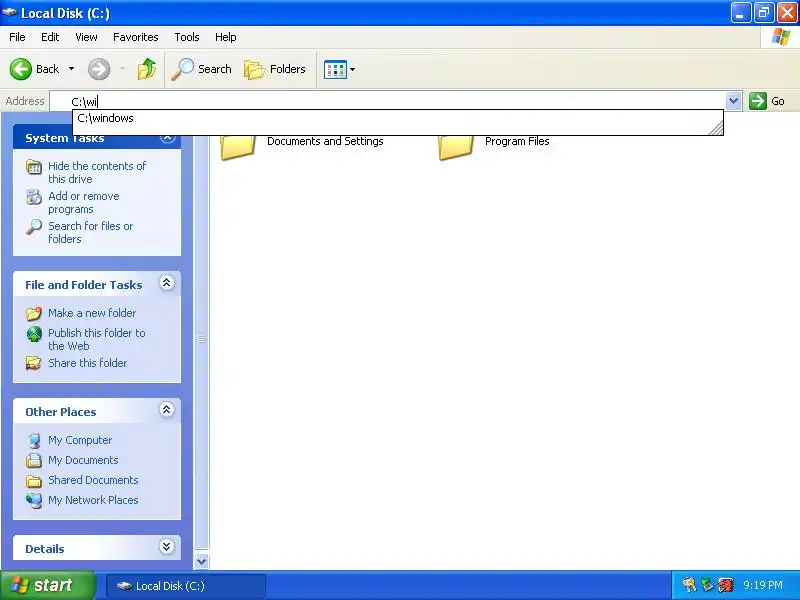Collapse the System Tasks panel

click(x=168, y=138)
